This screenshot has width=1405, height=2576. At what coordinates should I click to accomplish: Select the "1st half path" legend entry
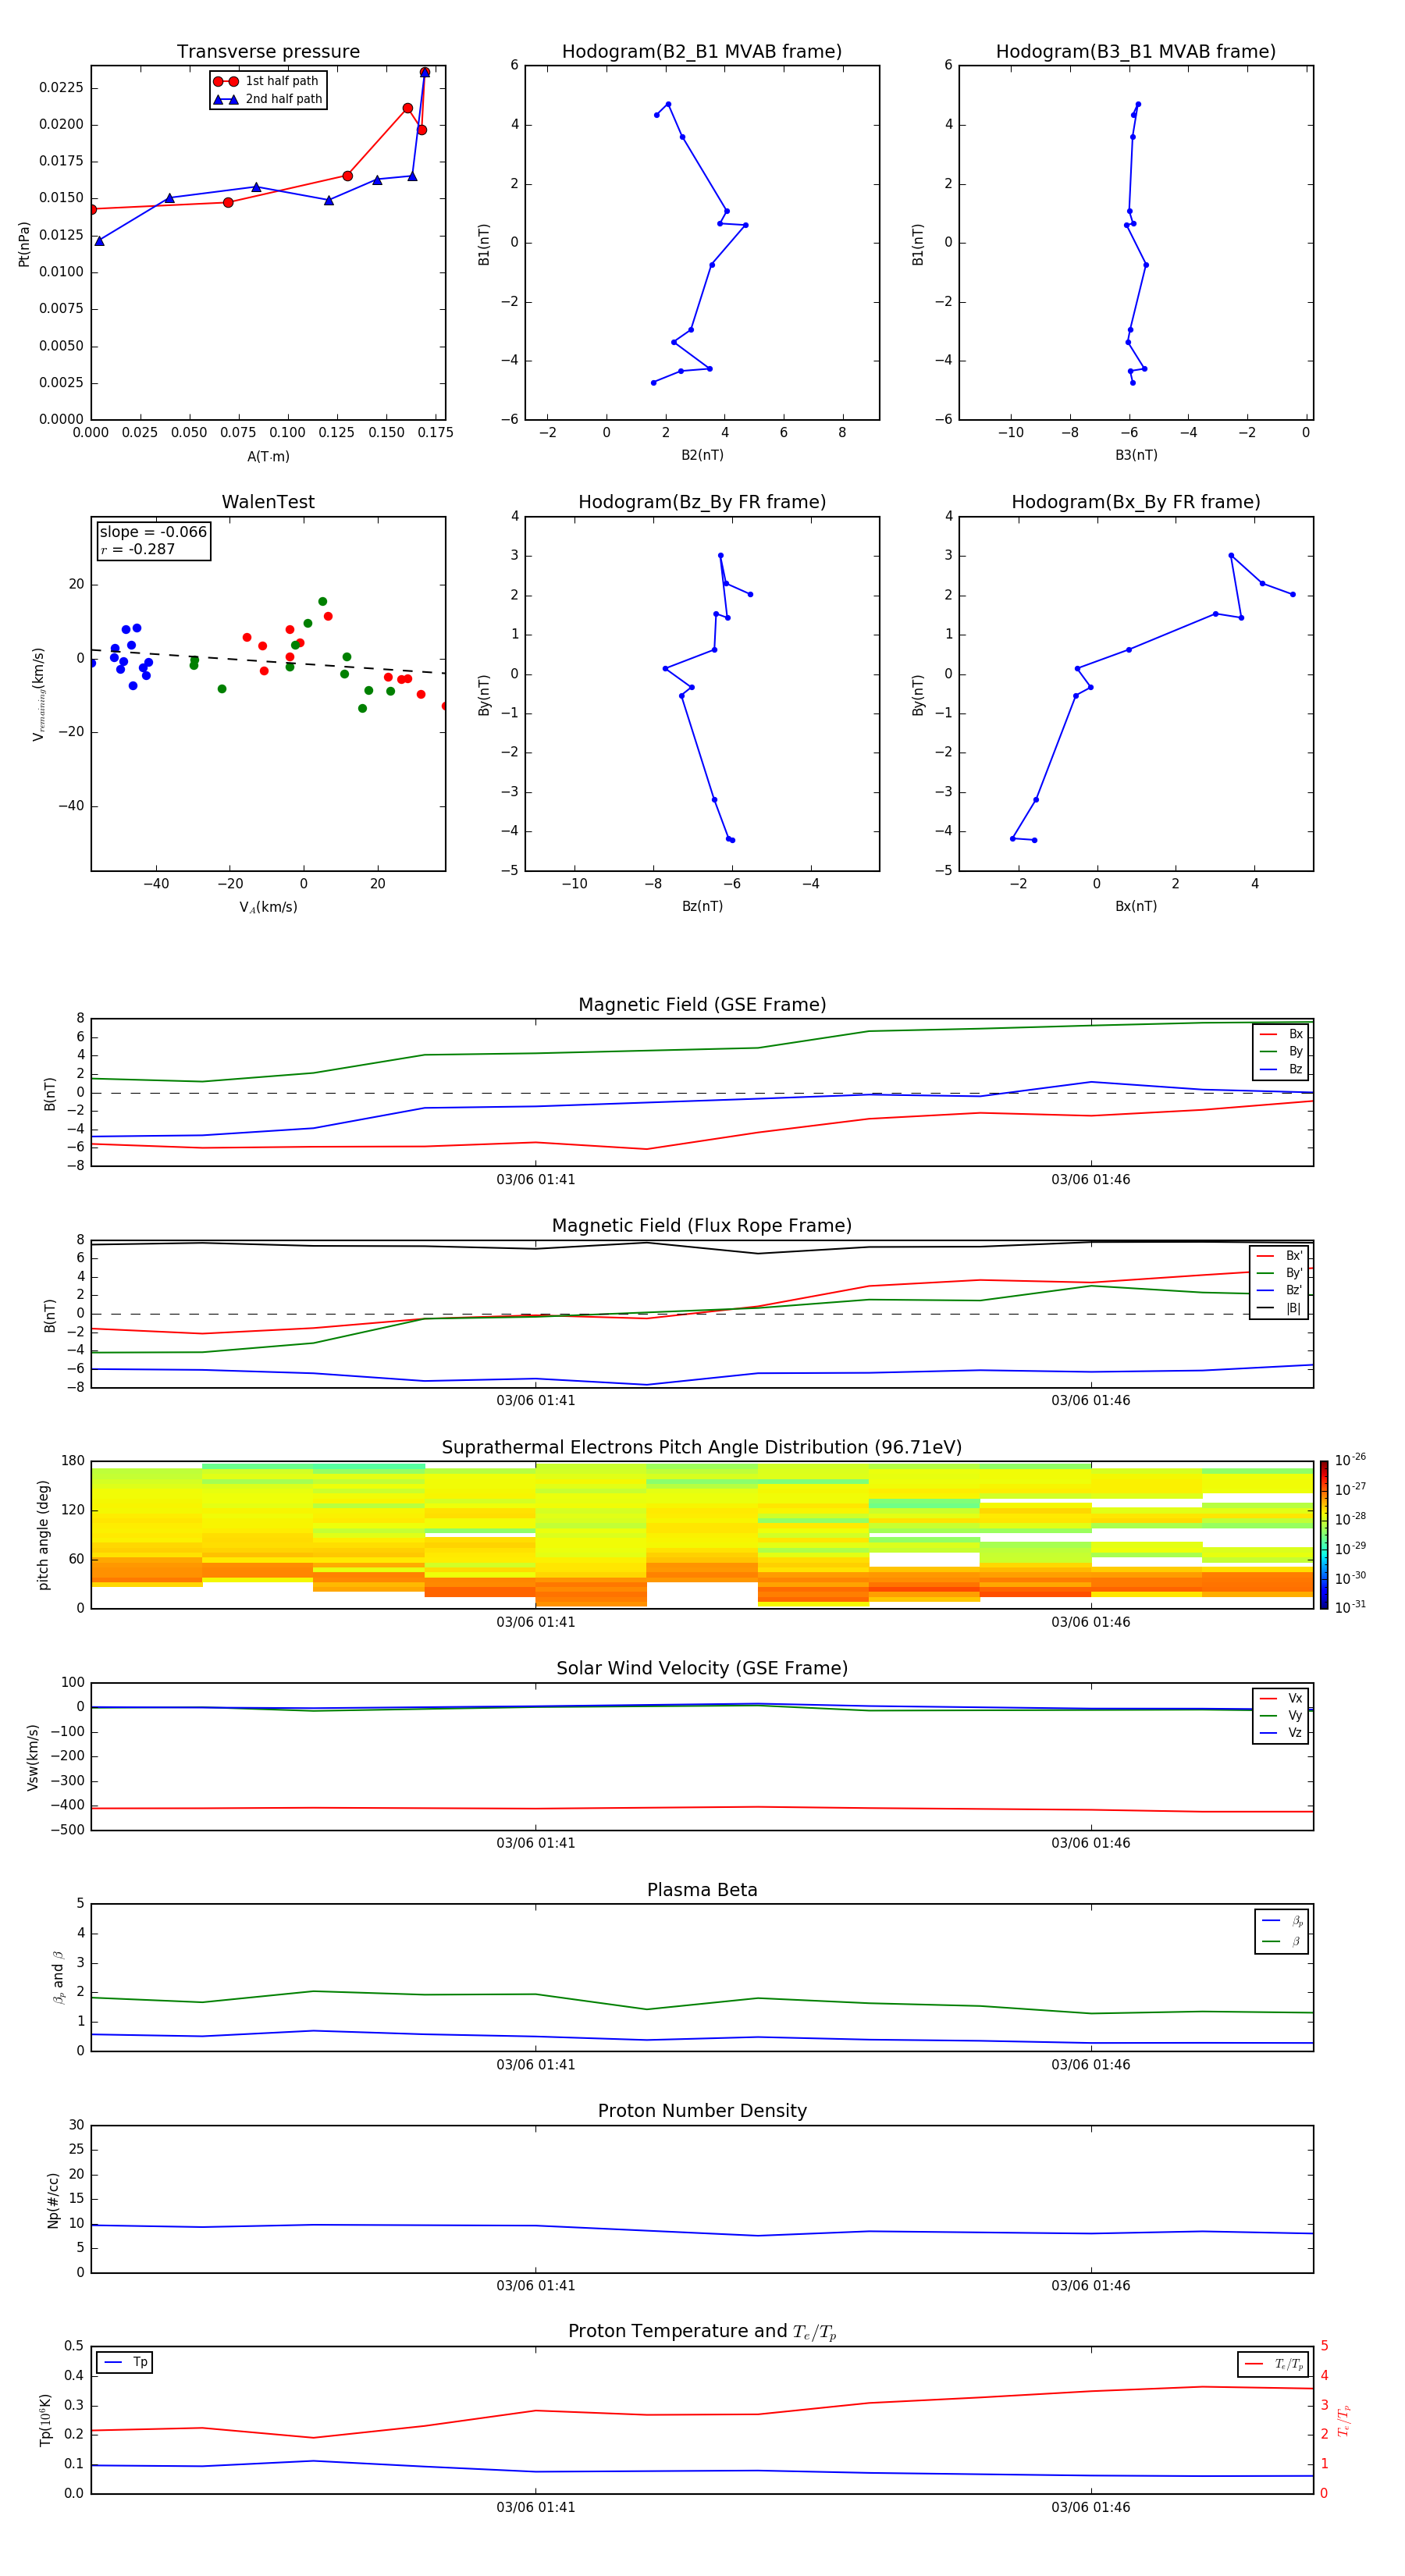coord(267,81)
